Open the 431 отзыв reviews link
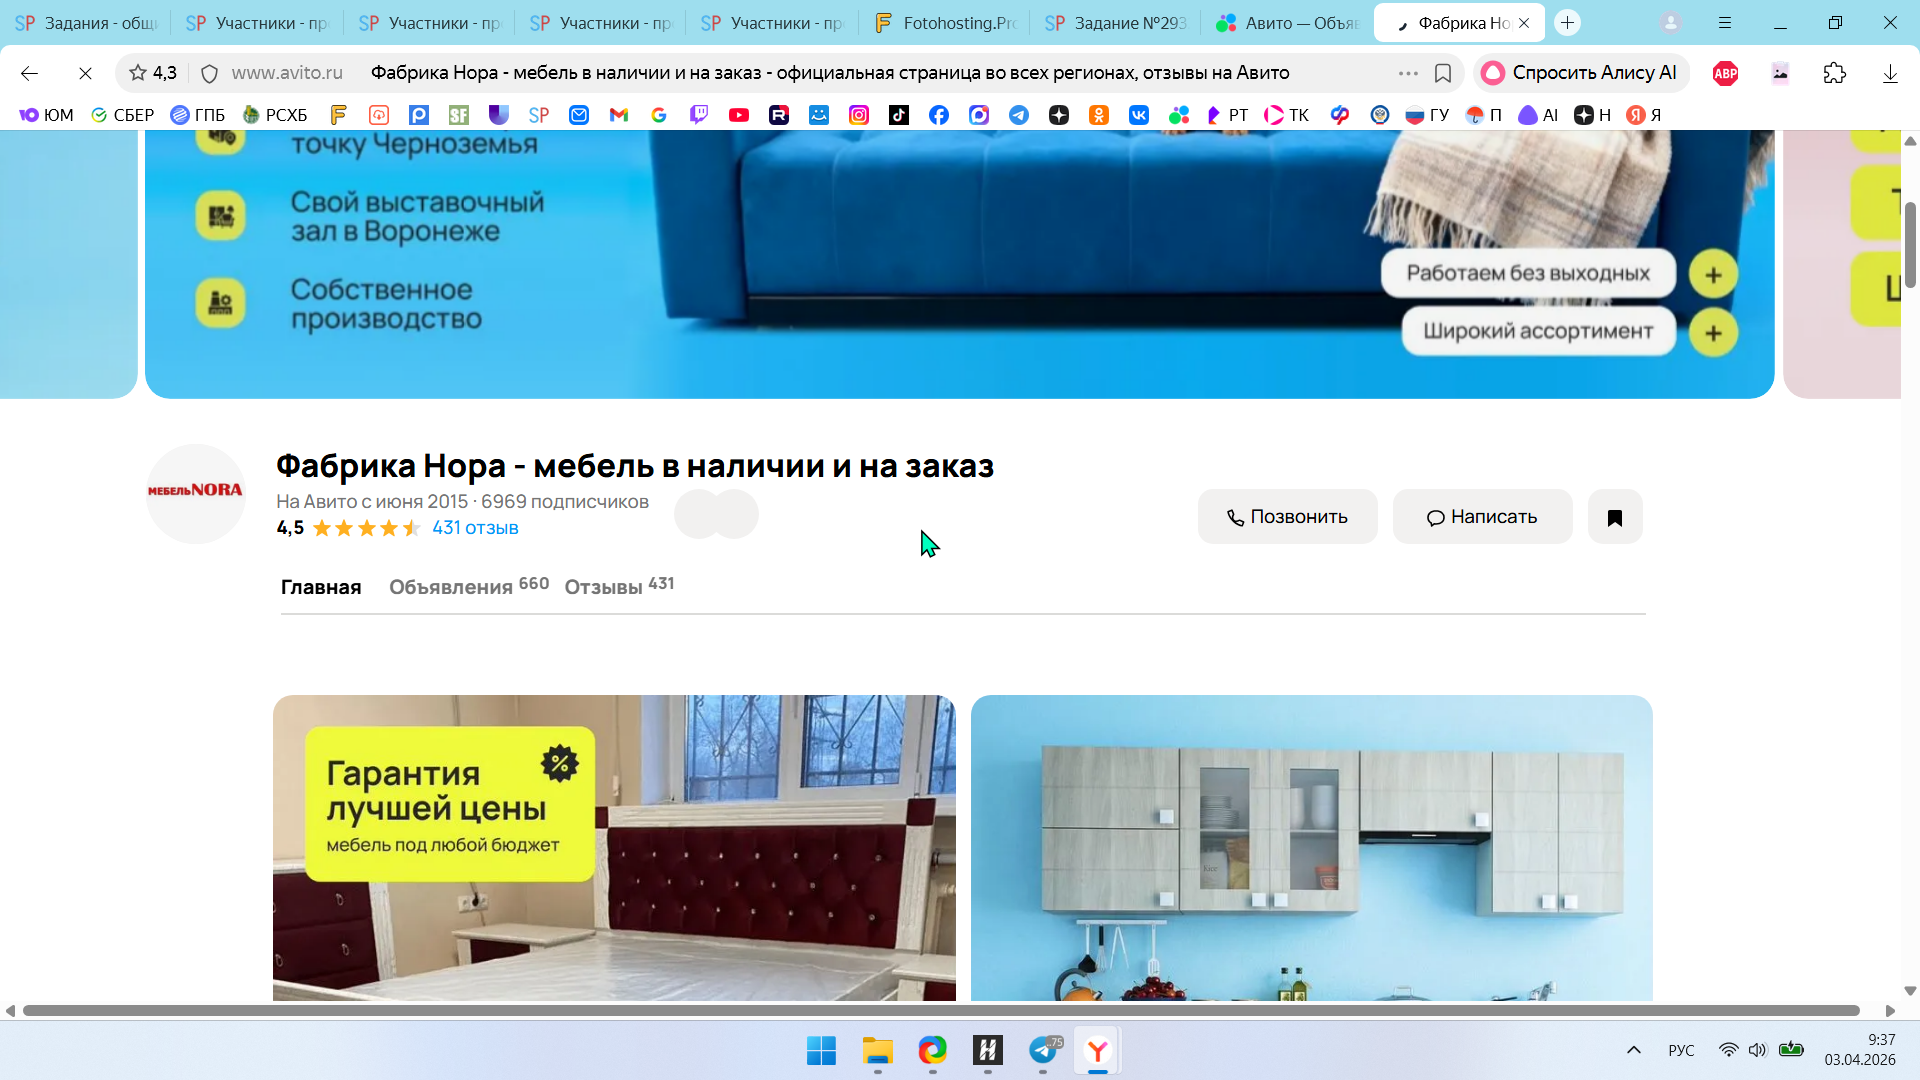This screenshot has width=1920, height=1080. pyautogui.click(x=475, y=528)
